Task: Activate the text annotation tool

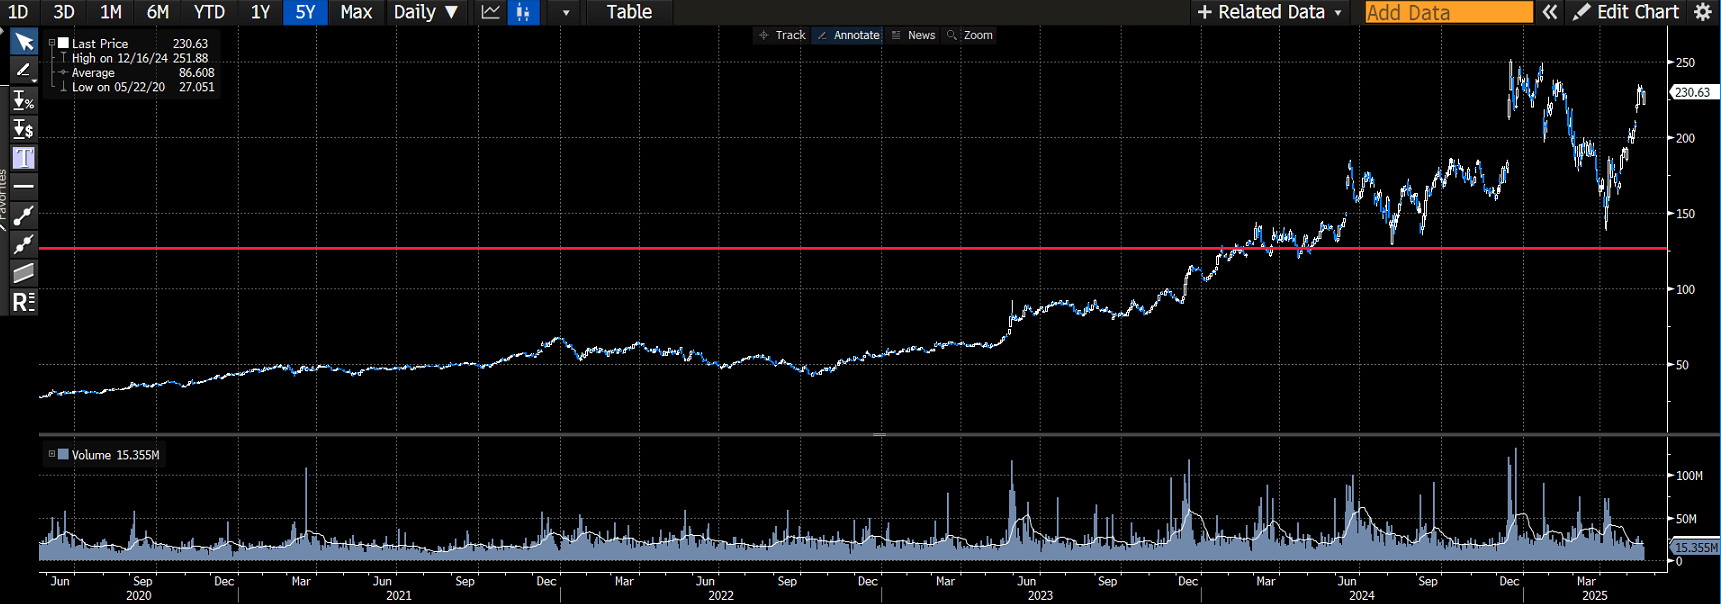Action: coord(23,158)
